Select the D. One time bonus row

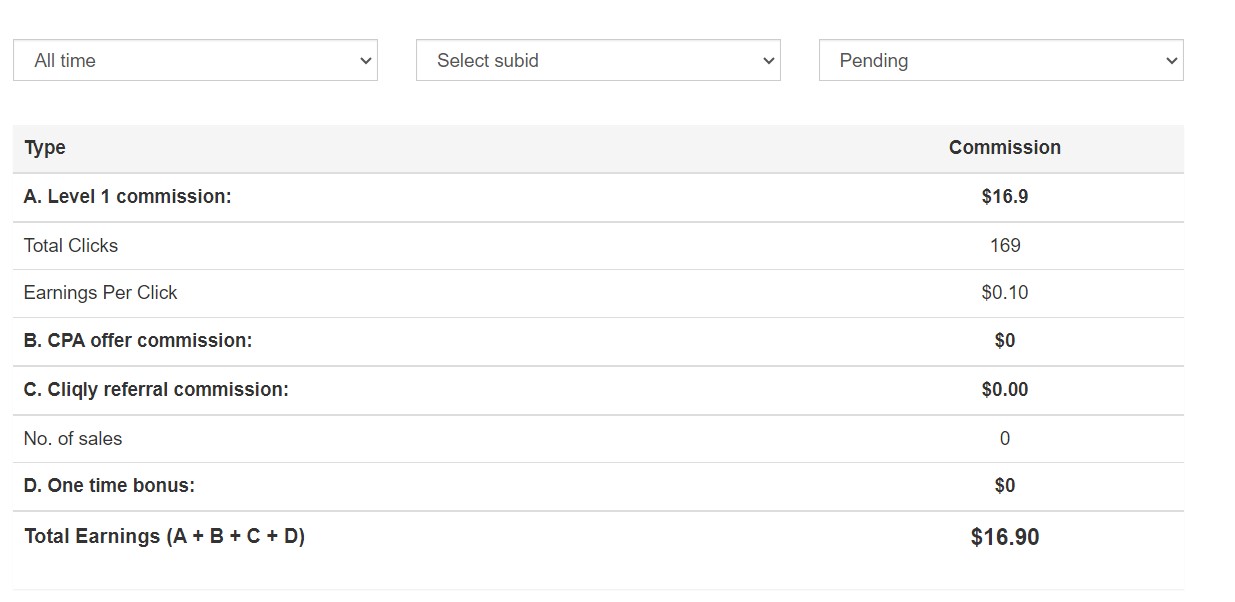pos(598,486)
